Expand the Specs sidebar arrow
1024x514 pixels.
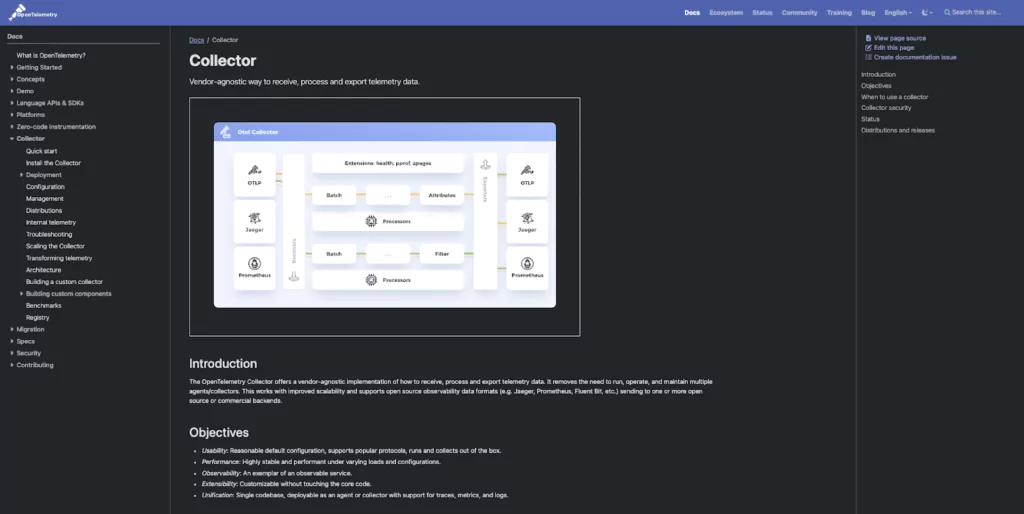pyautogui.click(x=12, y=341)
